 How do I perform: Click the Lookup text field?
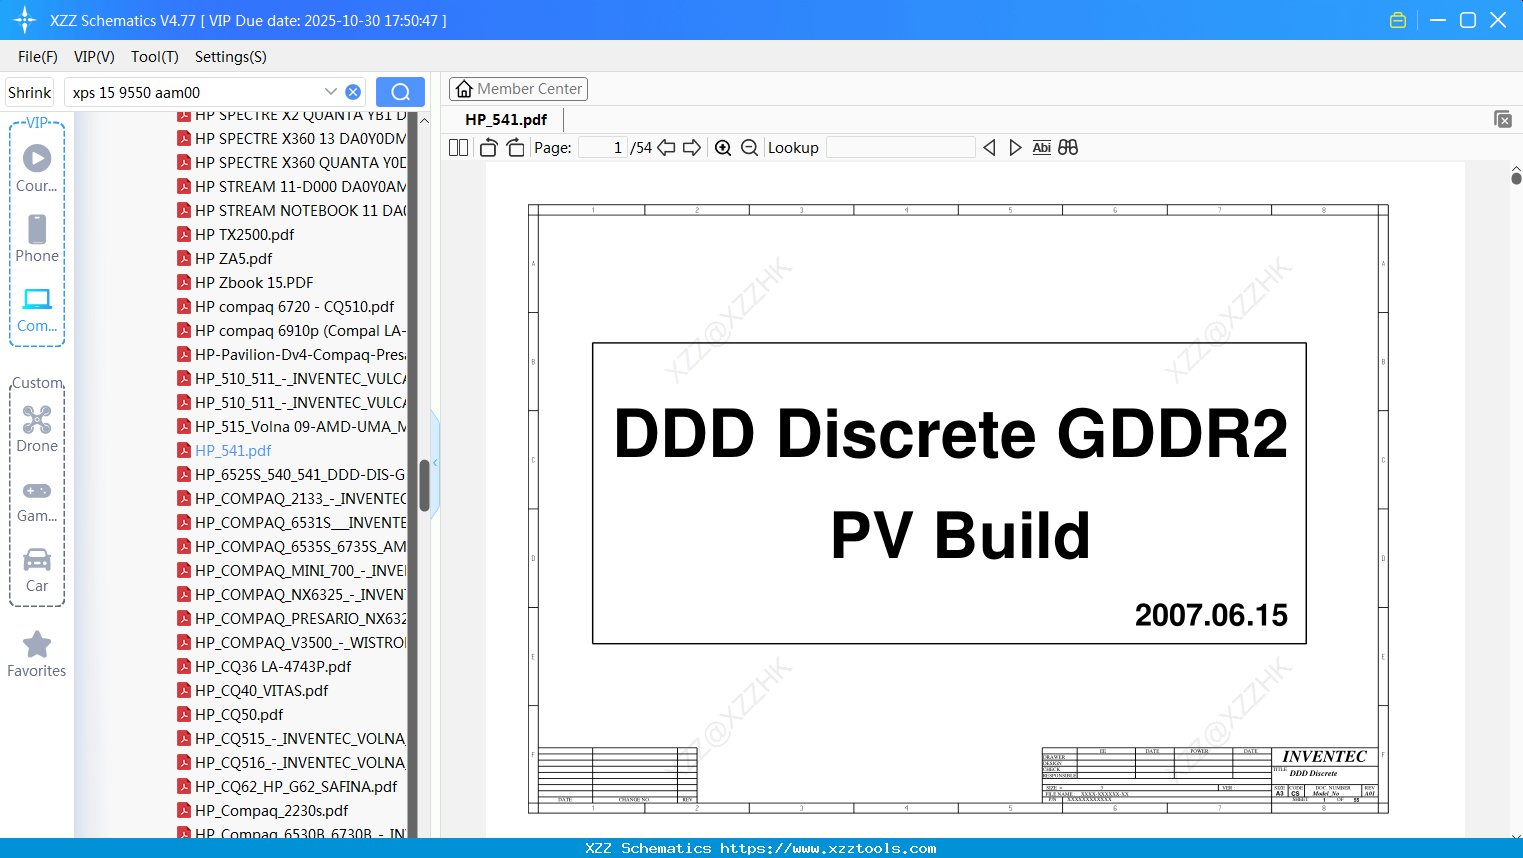pyautogui.click(x=901, y=148)
